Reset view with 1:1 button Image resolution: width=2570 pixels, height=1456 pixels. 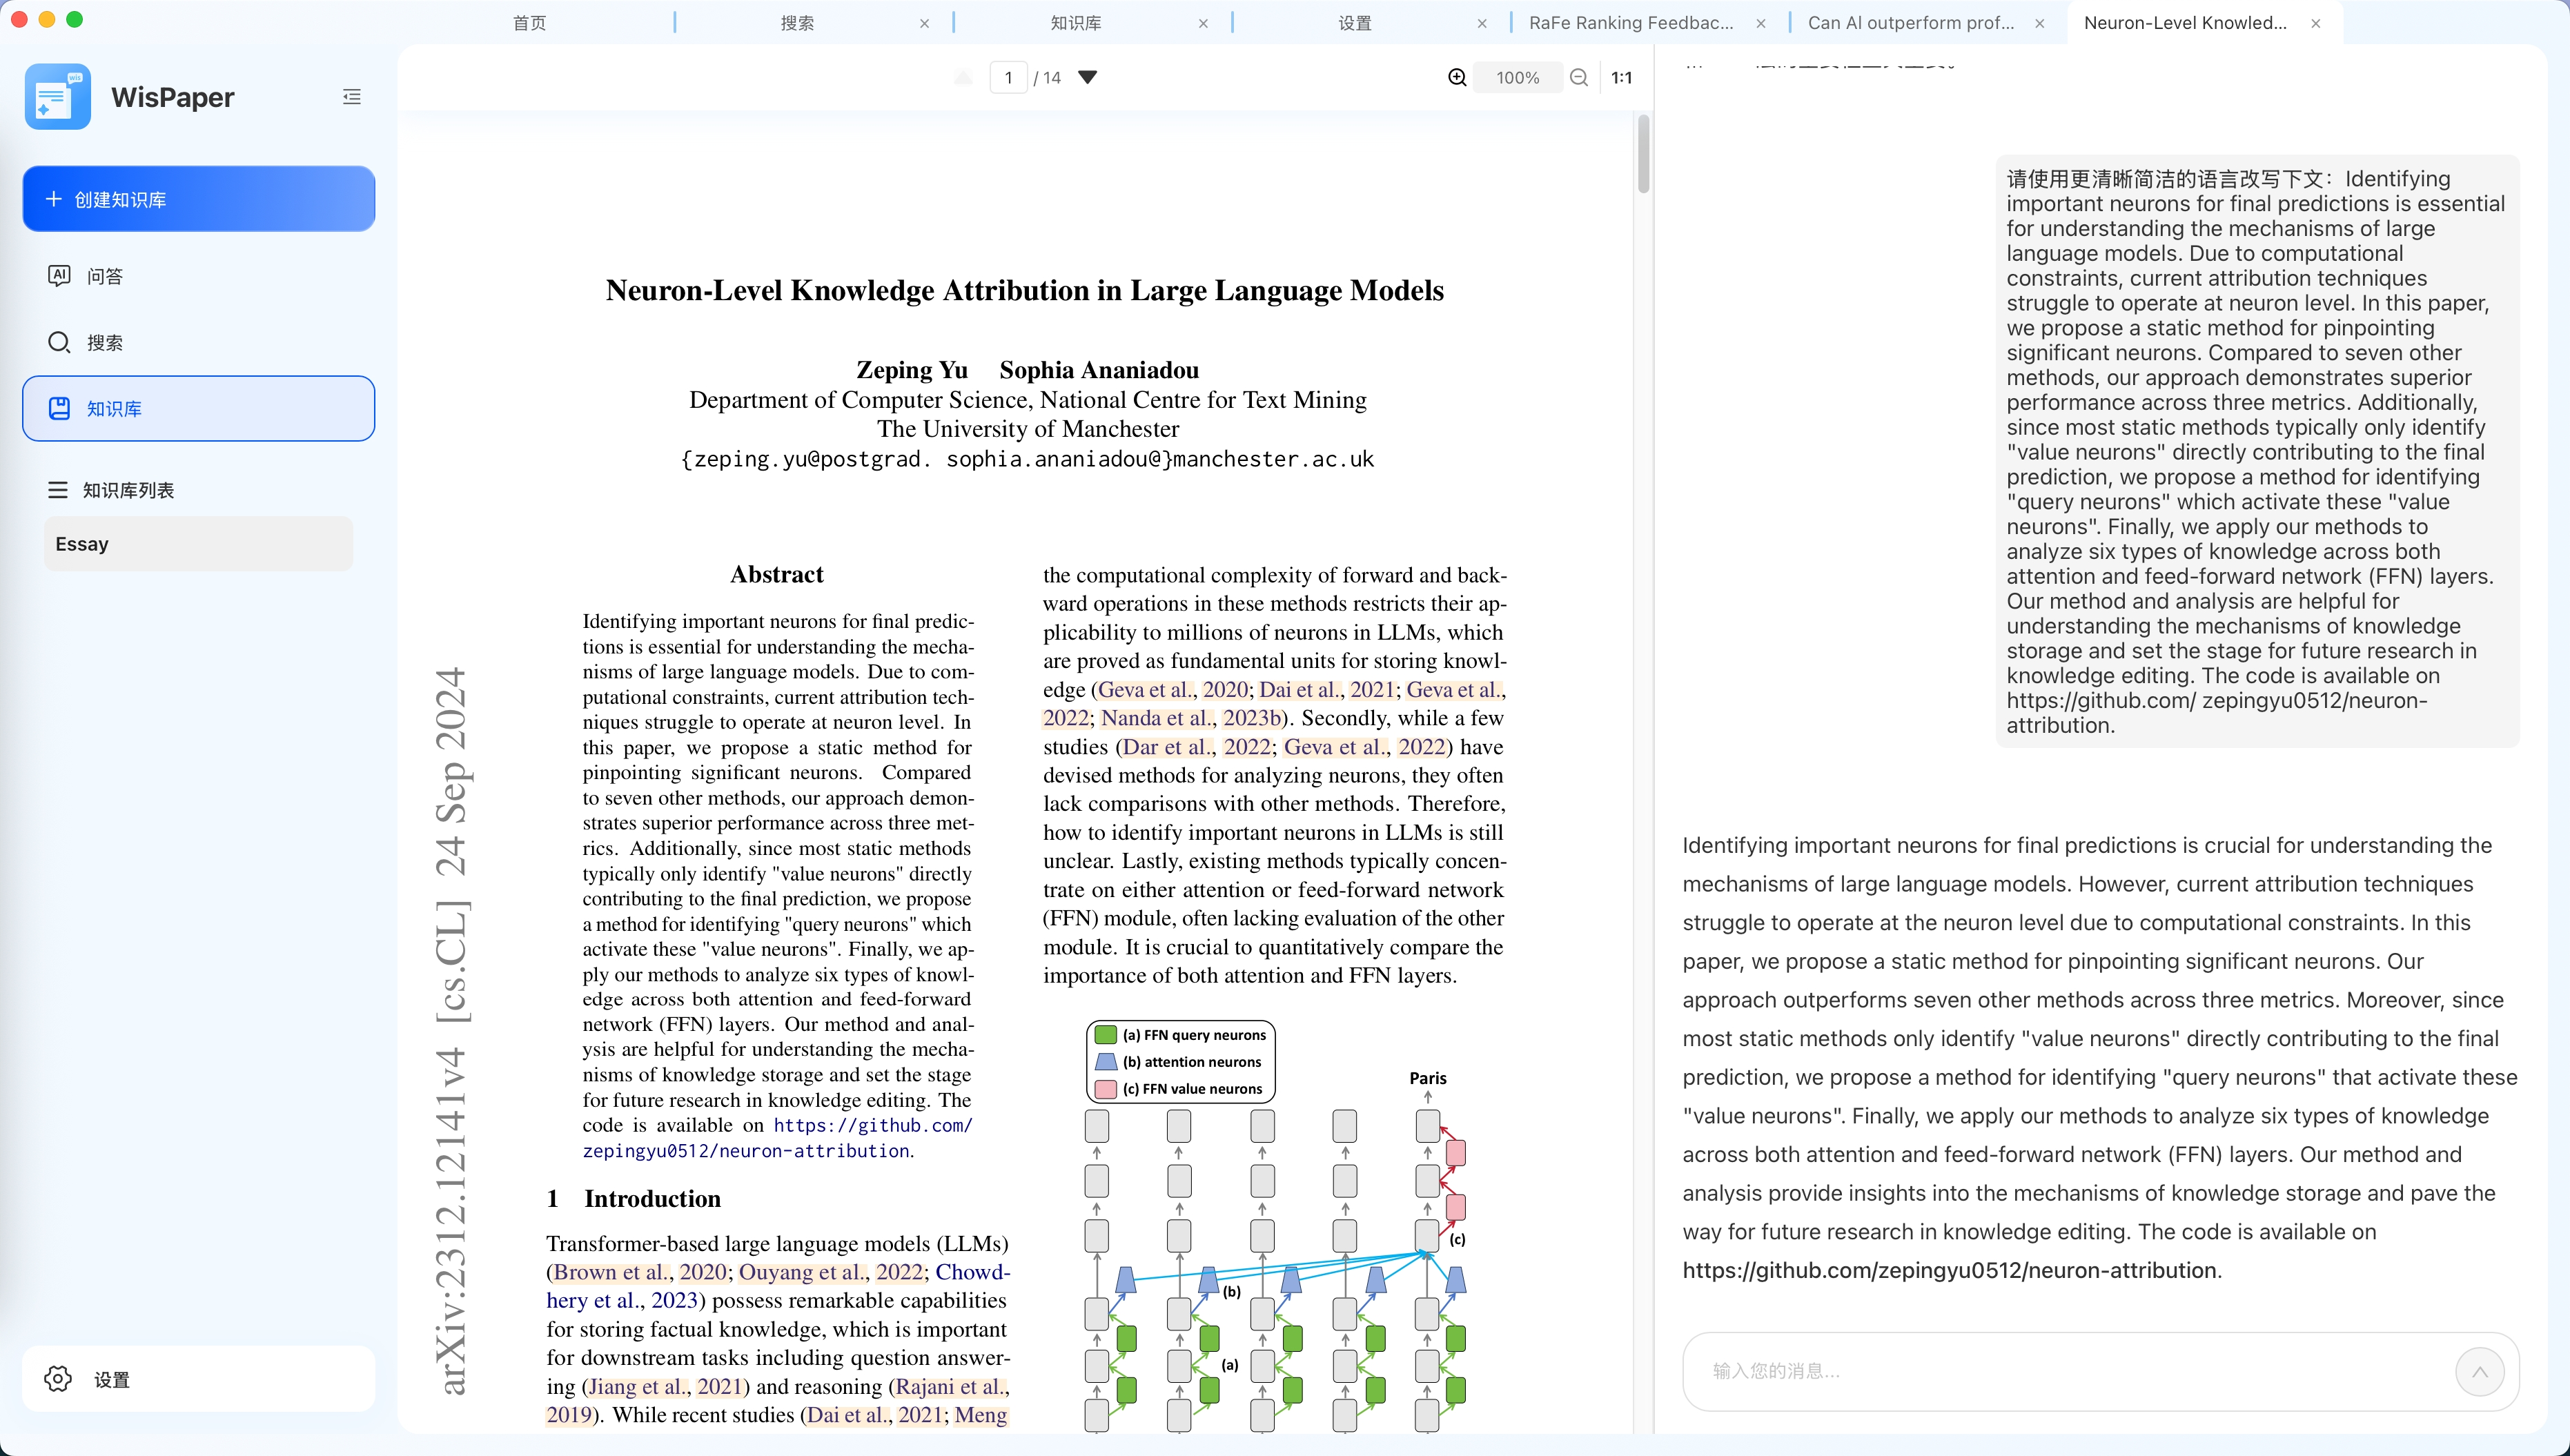[1621, 78]
